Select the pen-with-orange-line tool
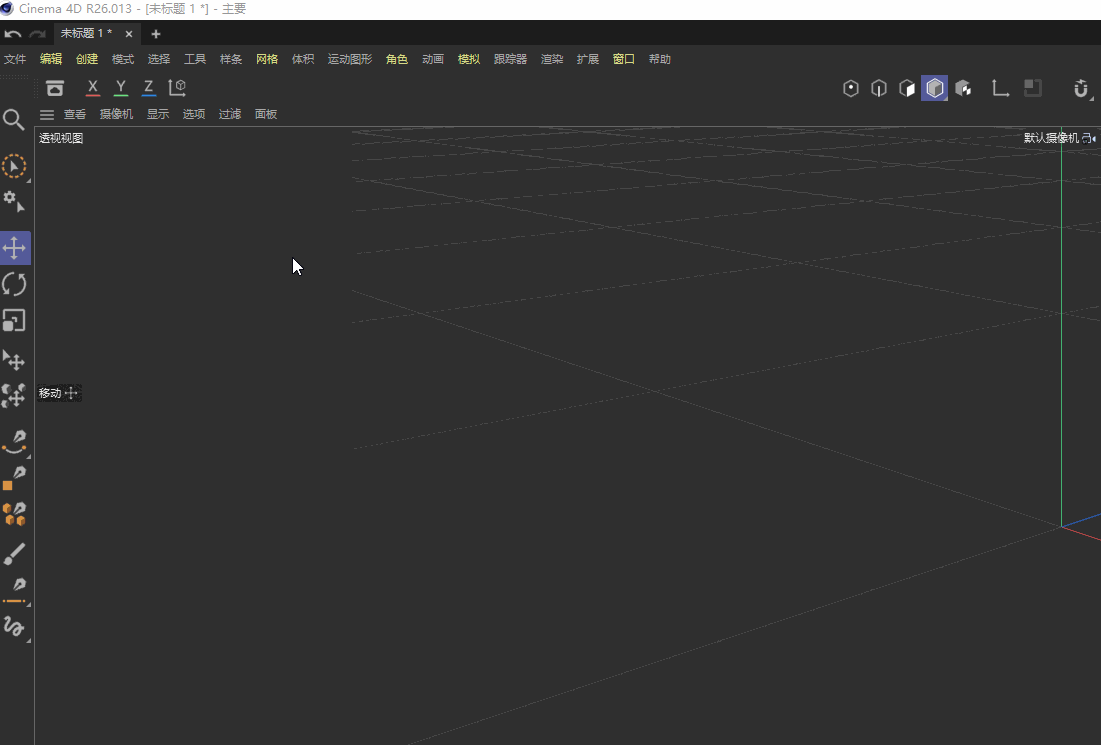 [14, 591]
